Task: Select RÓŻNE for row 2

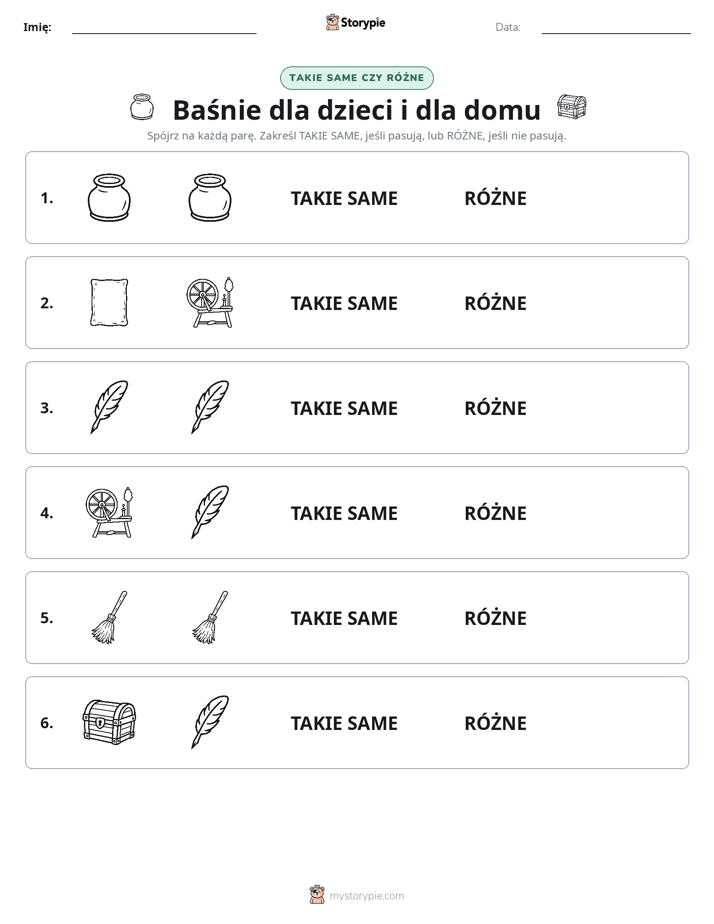Action: [495, 302]
